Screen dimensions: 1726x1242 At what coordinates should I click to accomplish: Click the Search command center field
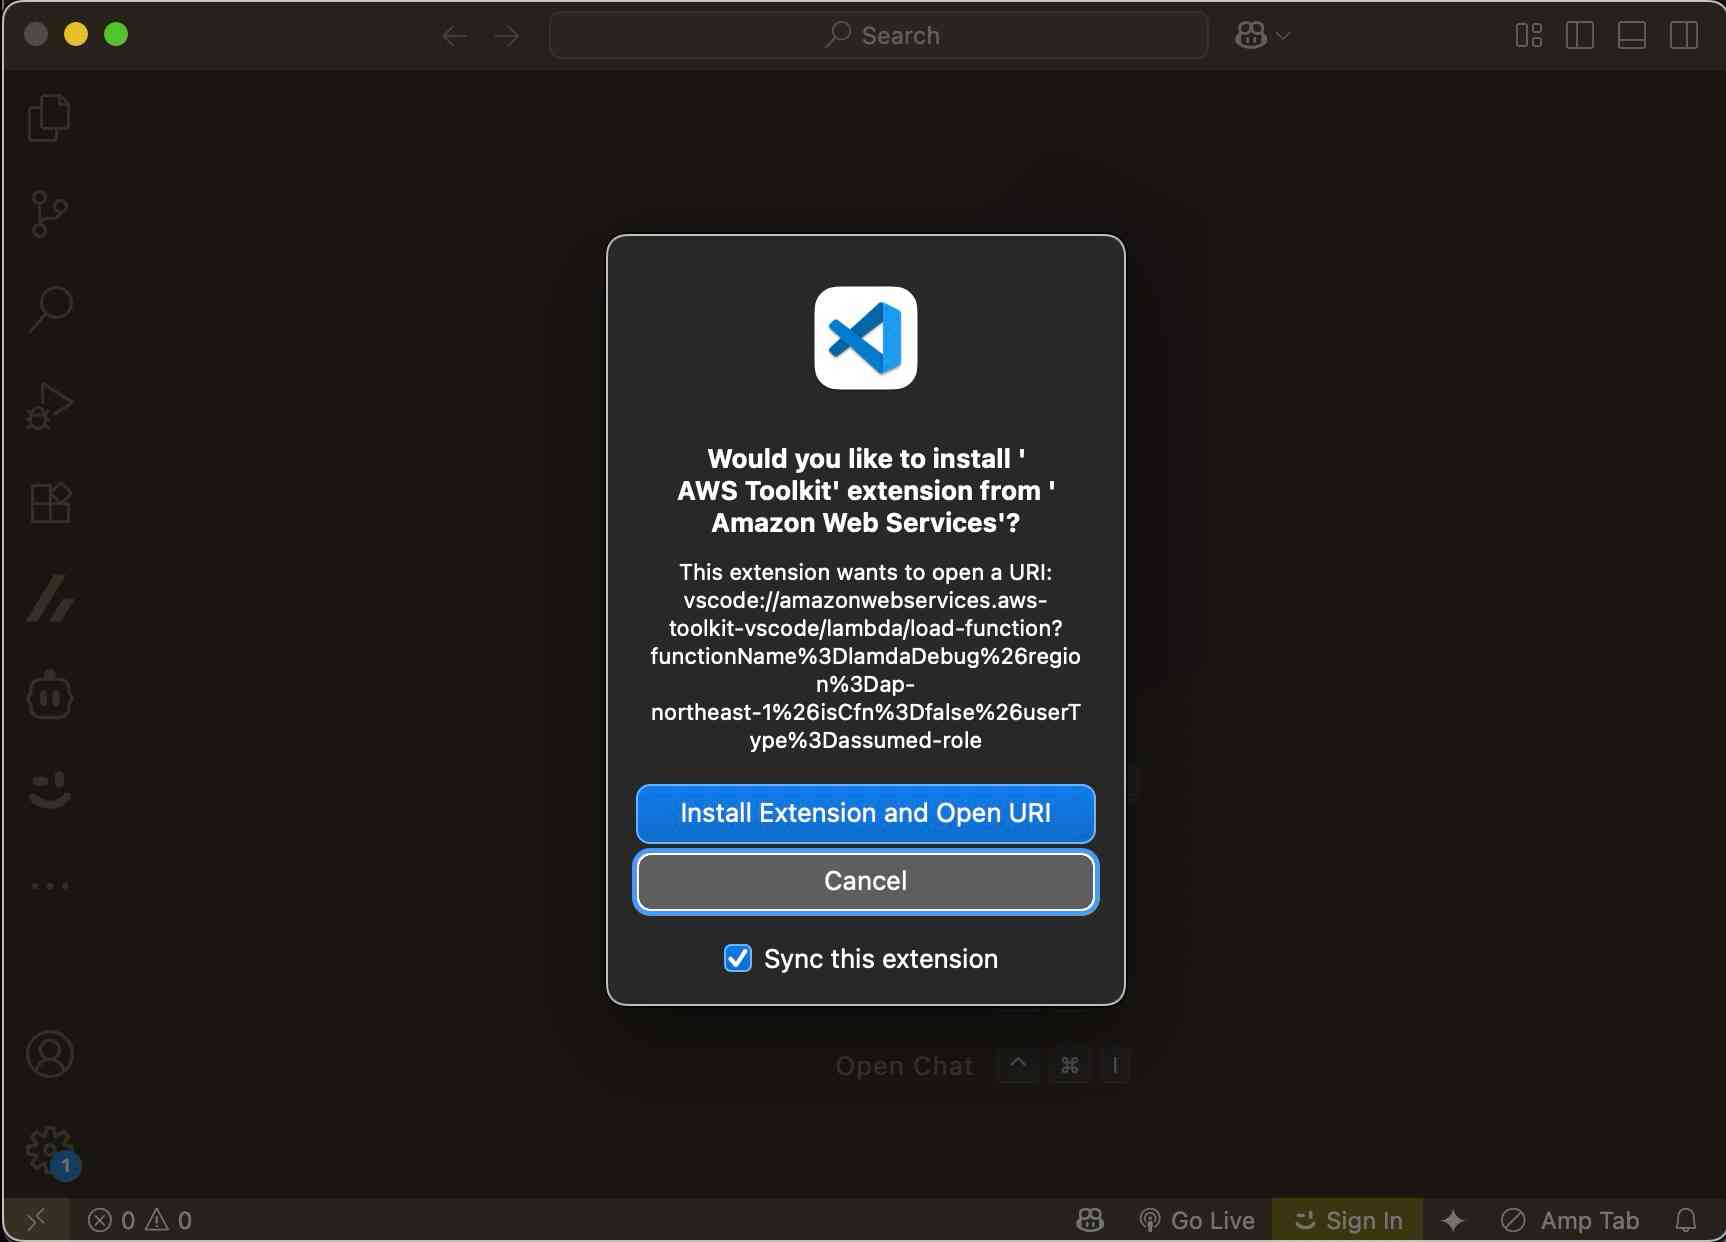(x=879, y=36)
